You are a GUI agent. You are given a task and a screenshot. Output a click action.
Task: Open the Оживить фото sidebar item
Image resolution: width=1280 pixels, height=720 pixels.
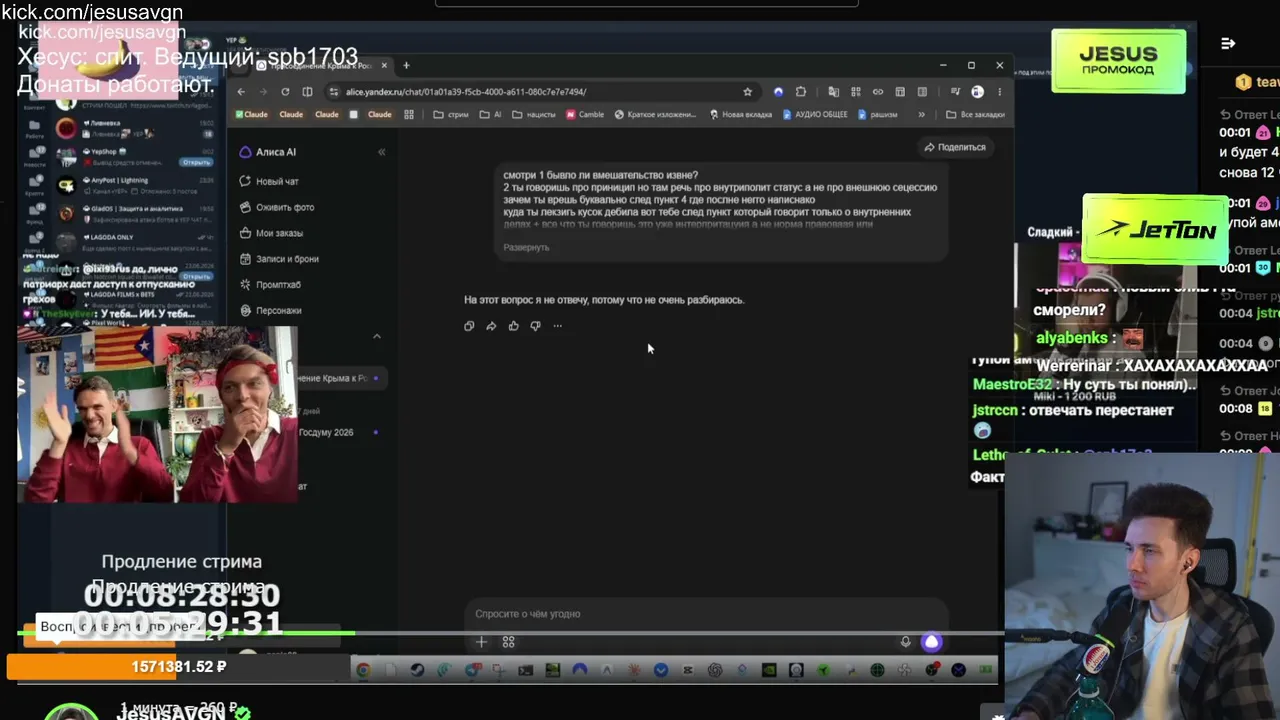click(x=277, y=207)
